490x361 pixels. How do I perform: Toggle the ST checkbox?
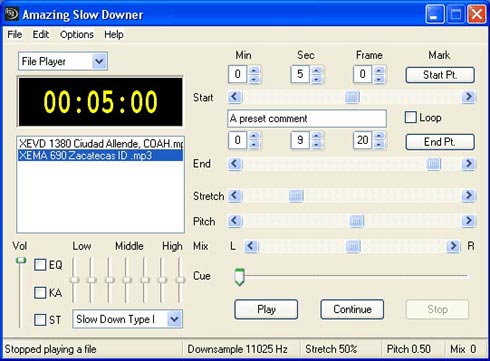40,320
